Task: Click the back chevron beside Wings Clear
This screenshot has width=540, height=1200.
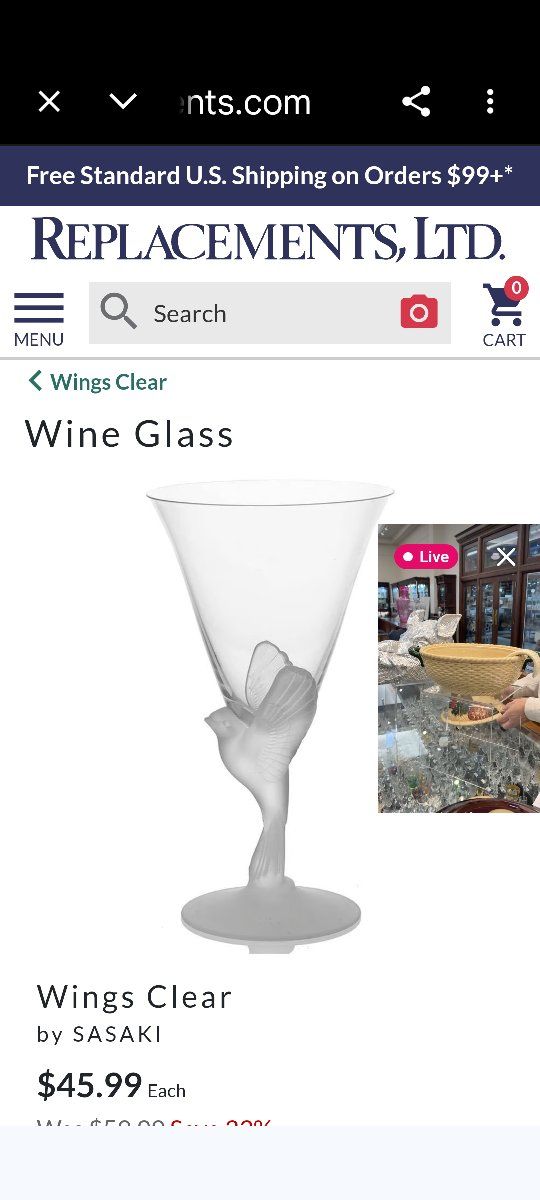Action: (35, 381)
